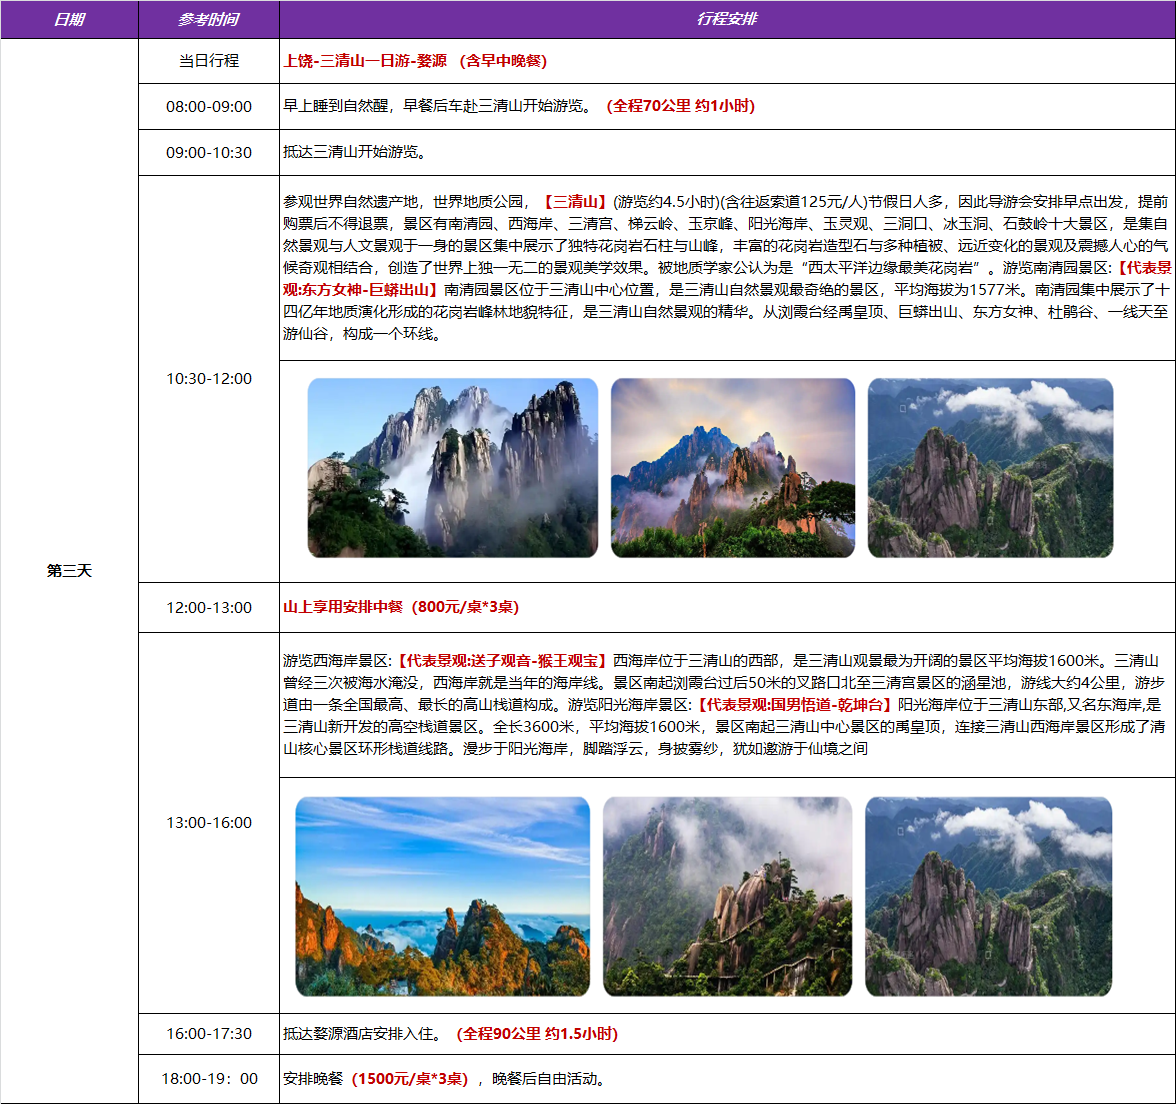This screenshot has width=1176, height=1104.
Task: Select the 09:00-10:30 time cell
Action: [208, 153]
